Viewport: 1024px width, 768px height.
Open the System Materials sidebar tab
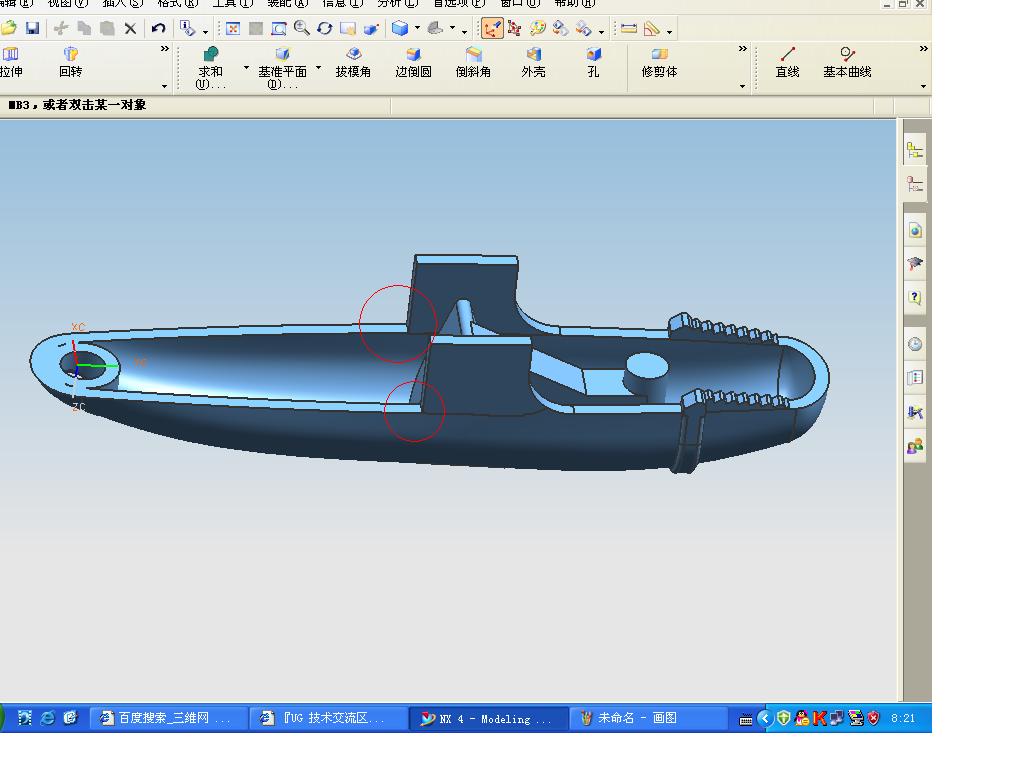click(915, 377)
